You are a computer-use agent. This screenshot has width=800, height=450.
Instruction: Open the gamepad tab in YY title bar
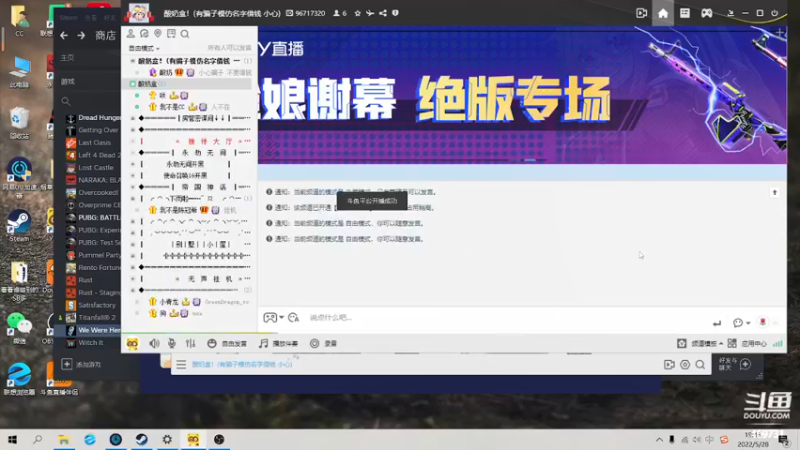pyautogui.click(x=707, y=13)
